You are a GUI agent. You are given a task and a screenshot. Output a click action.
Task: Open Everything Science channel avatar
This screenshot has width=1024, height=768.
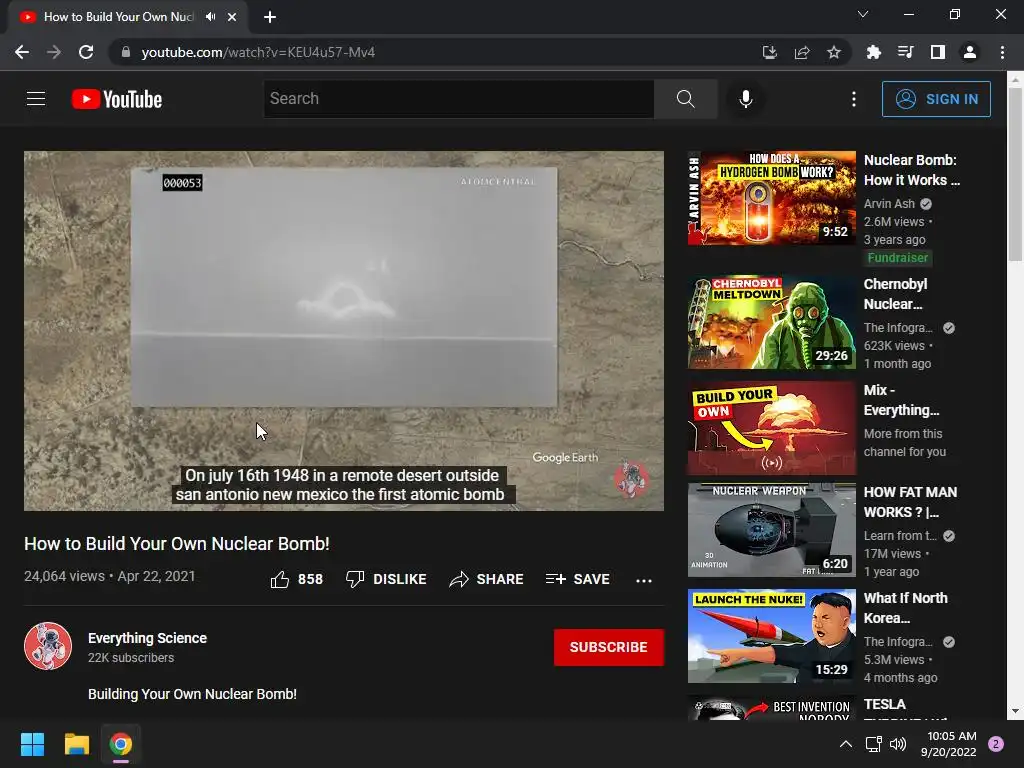[48, 646]
